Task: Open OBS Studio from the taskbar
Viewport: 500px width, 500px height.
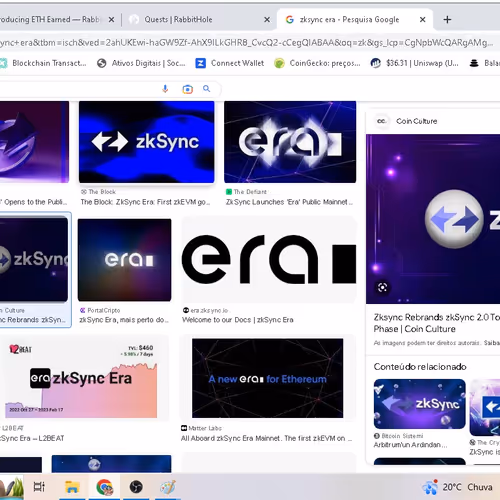Action: (x=136, y=487)
